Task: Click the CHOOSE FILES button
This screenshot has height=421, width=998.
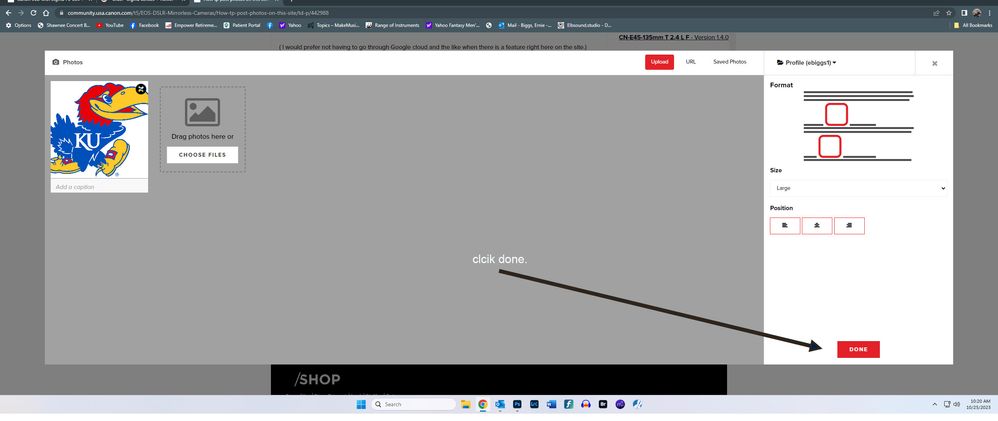Action: 202,155
